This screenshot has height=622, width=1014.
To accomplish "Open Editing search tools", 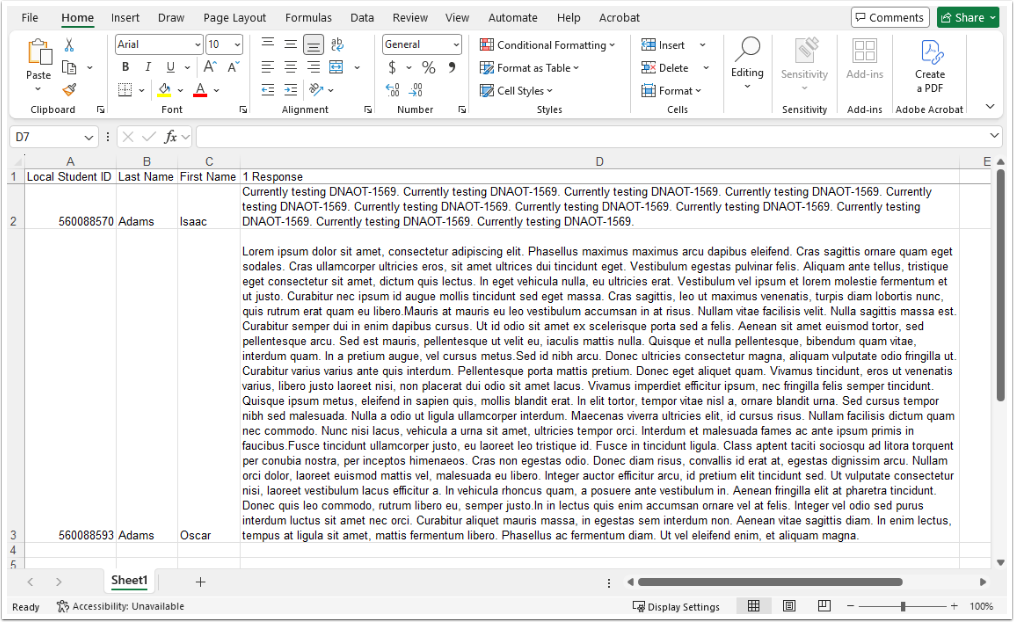I will [x=747, y=63].
